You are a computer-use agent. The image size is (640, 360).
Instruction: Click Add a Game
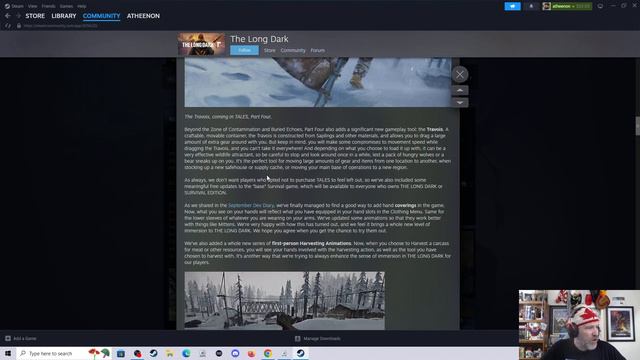tap(21, 338)
